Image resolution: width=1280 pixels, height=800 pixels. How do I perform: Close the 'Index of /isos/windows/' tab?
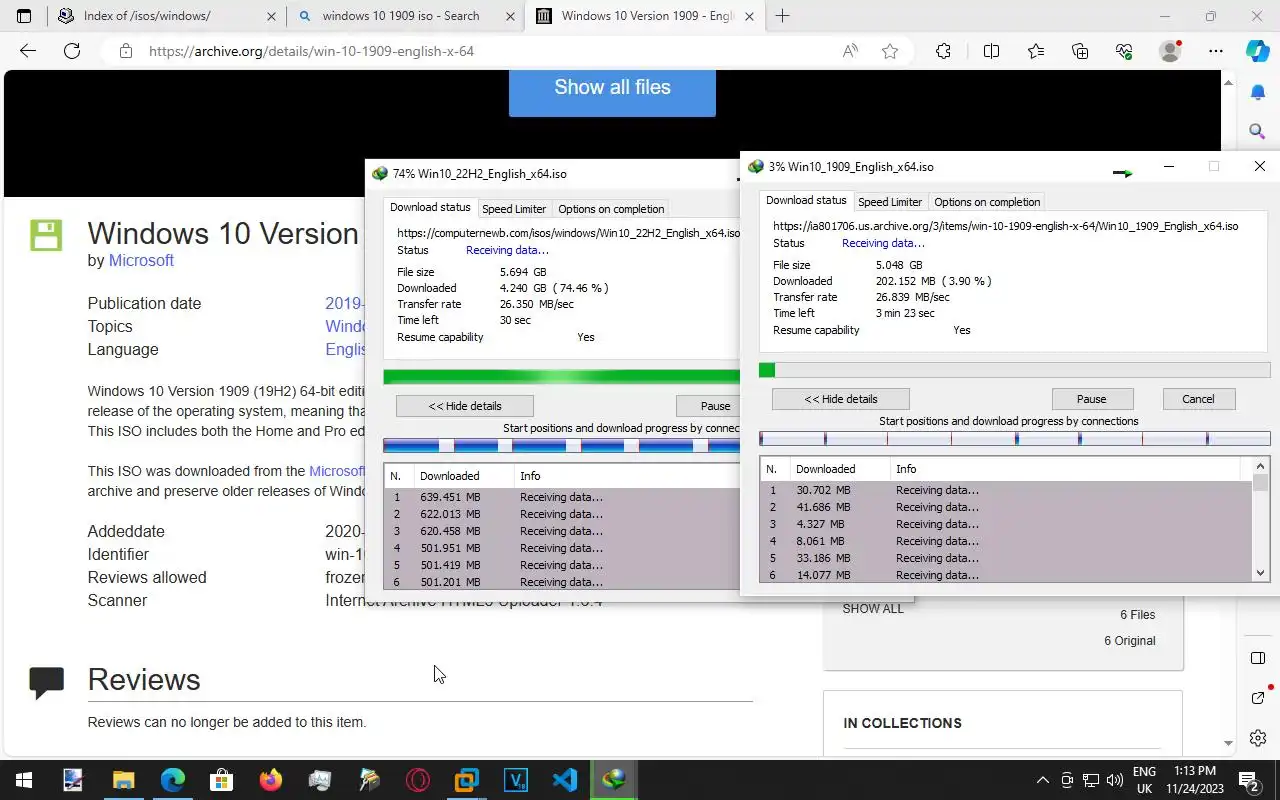(x=272, y=16)
